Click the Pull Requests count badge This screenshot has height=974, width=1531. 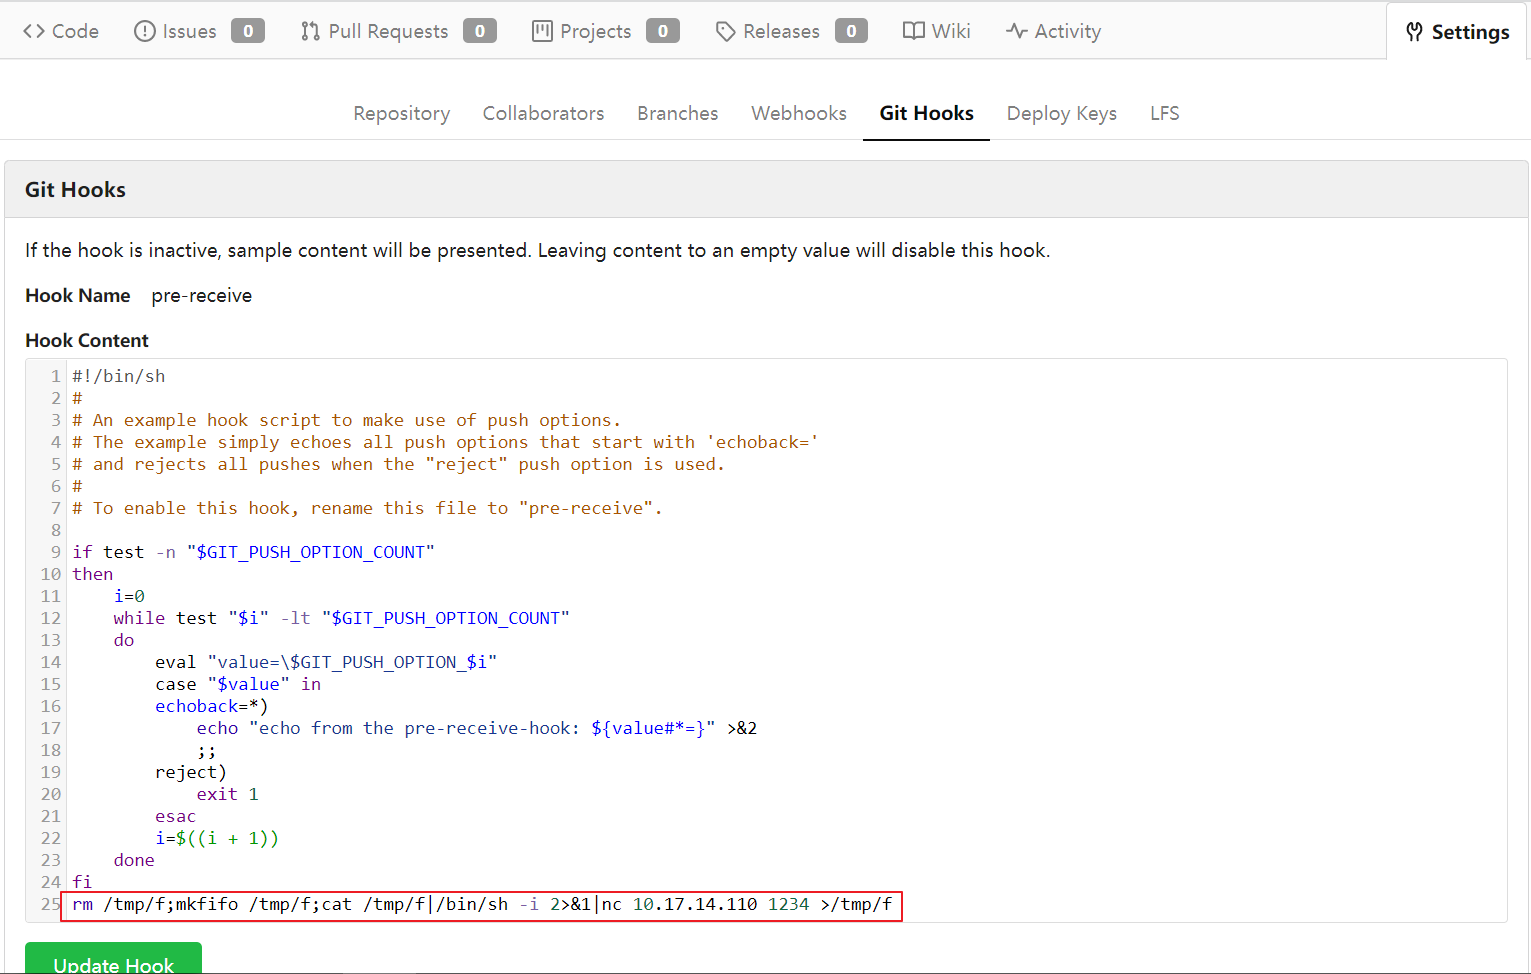tap(480, 31)
